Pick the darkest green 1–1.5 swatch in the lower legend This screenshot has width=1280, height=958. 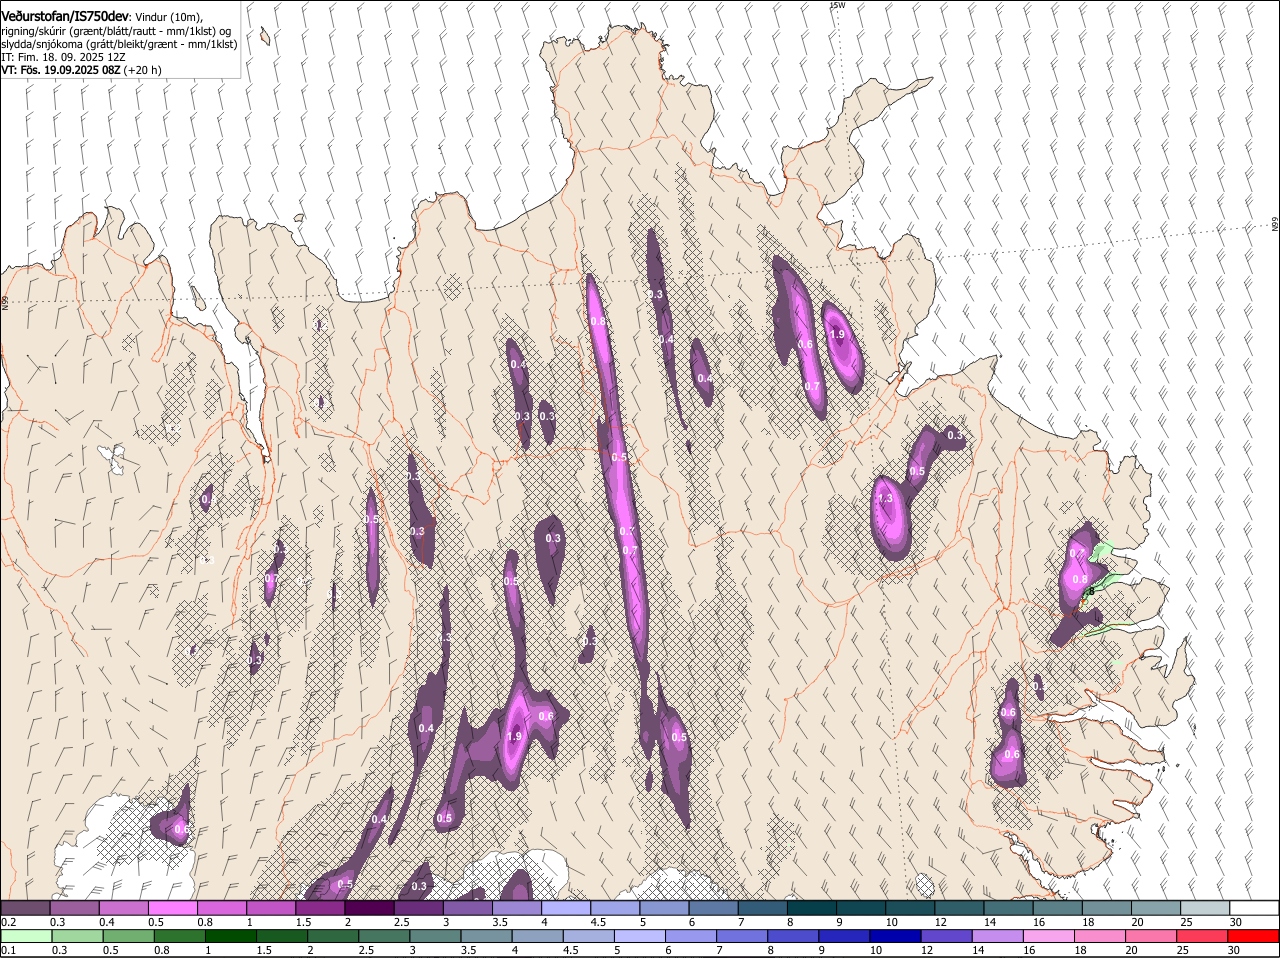pyautogui.click(x=231, y=936)
